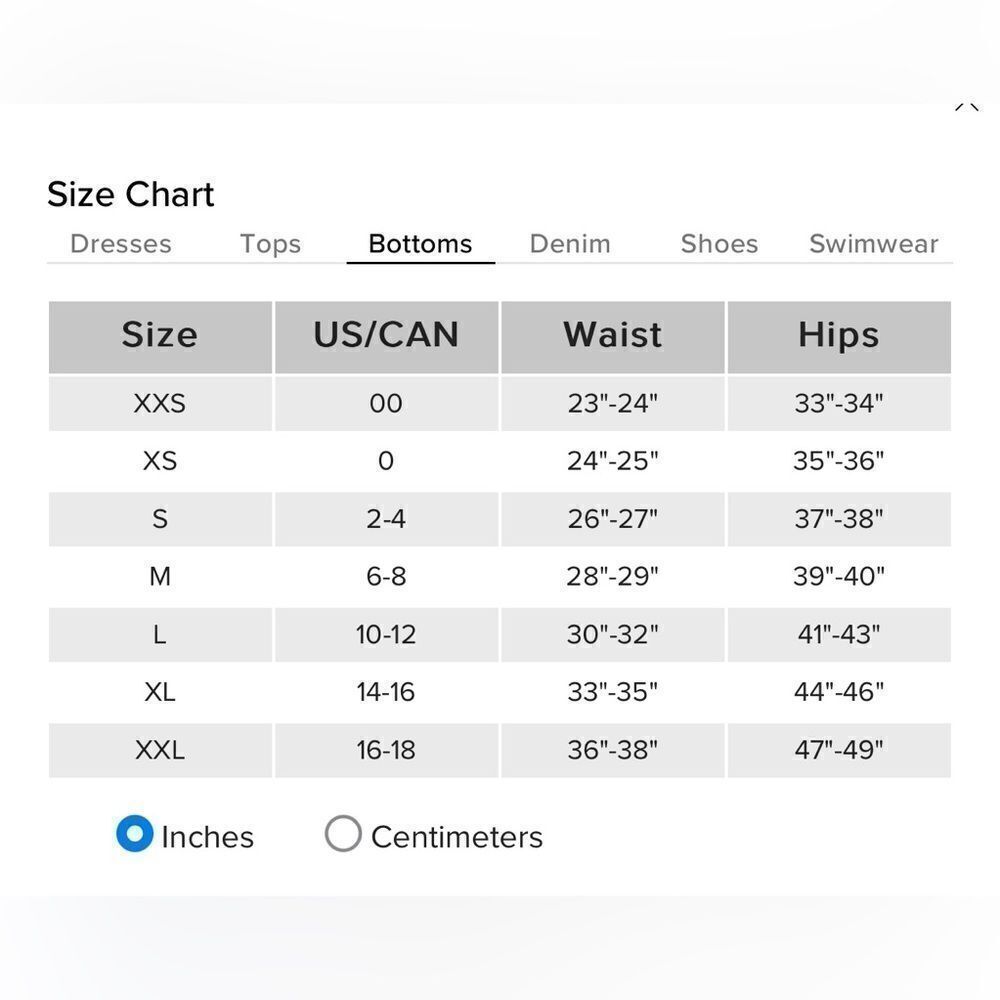Click the L US/CAN 10-12 cell
Viewport: 1000px width, 1000px height.
[386, 635]
